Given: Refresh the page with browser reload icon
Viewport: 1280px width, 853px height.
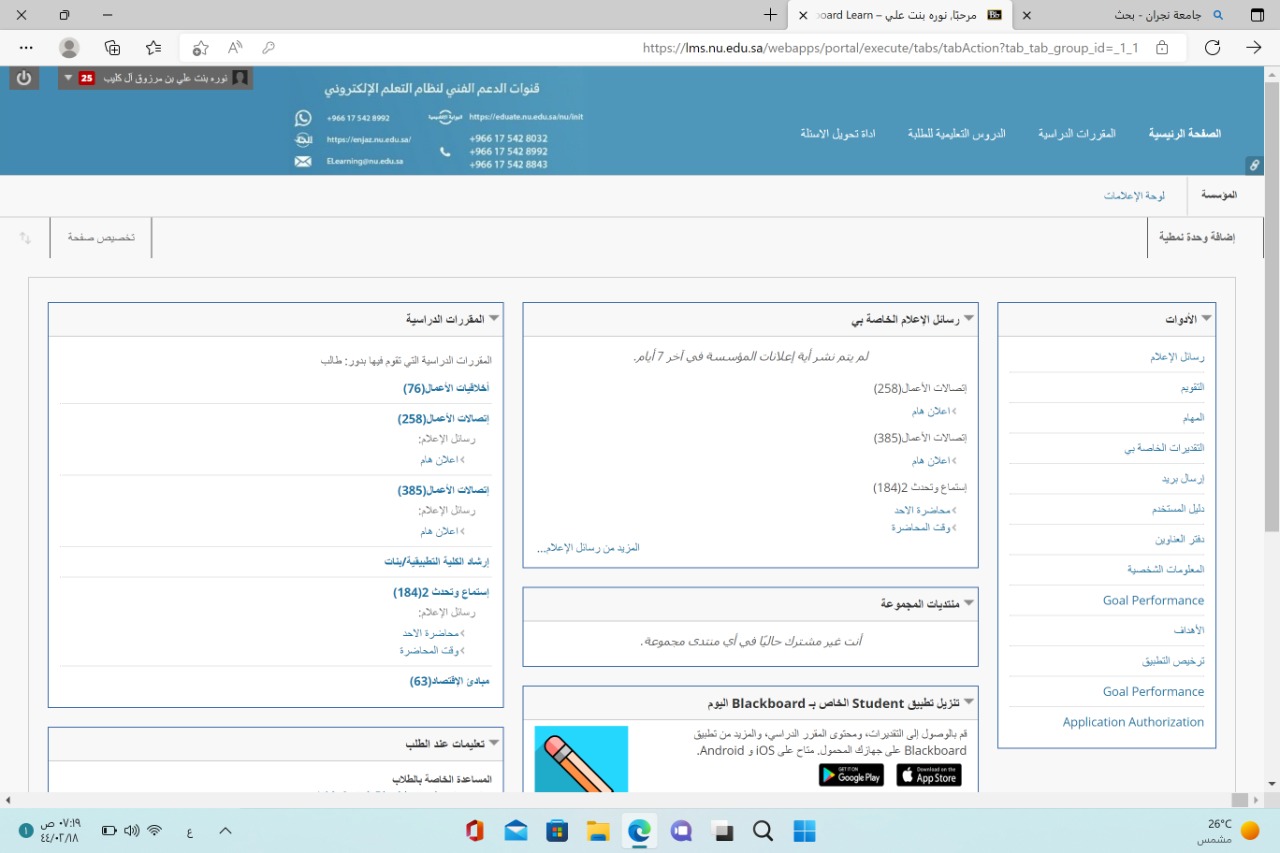Looking at the screenshot, I should tap(1212, 47).
